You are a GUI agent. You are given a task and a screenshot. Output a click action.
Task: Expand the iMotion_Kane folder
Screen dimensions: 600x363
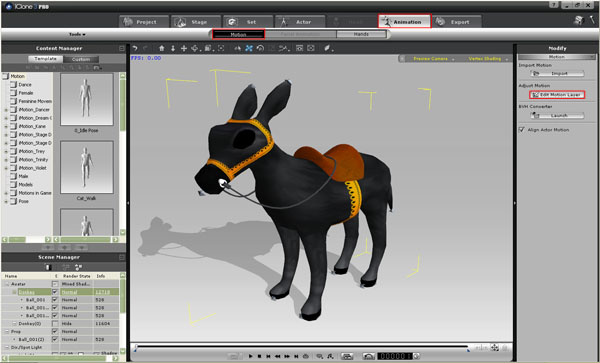(6, 127)
